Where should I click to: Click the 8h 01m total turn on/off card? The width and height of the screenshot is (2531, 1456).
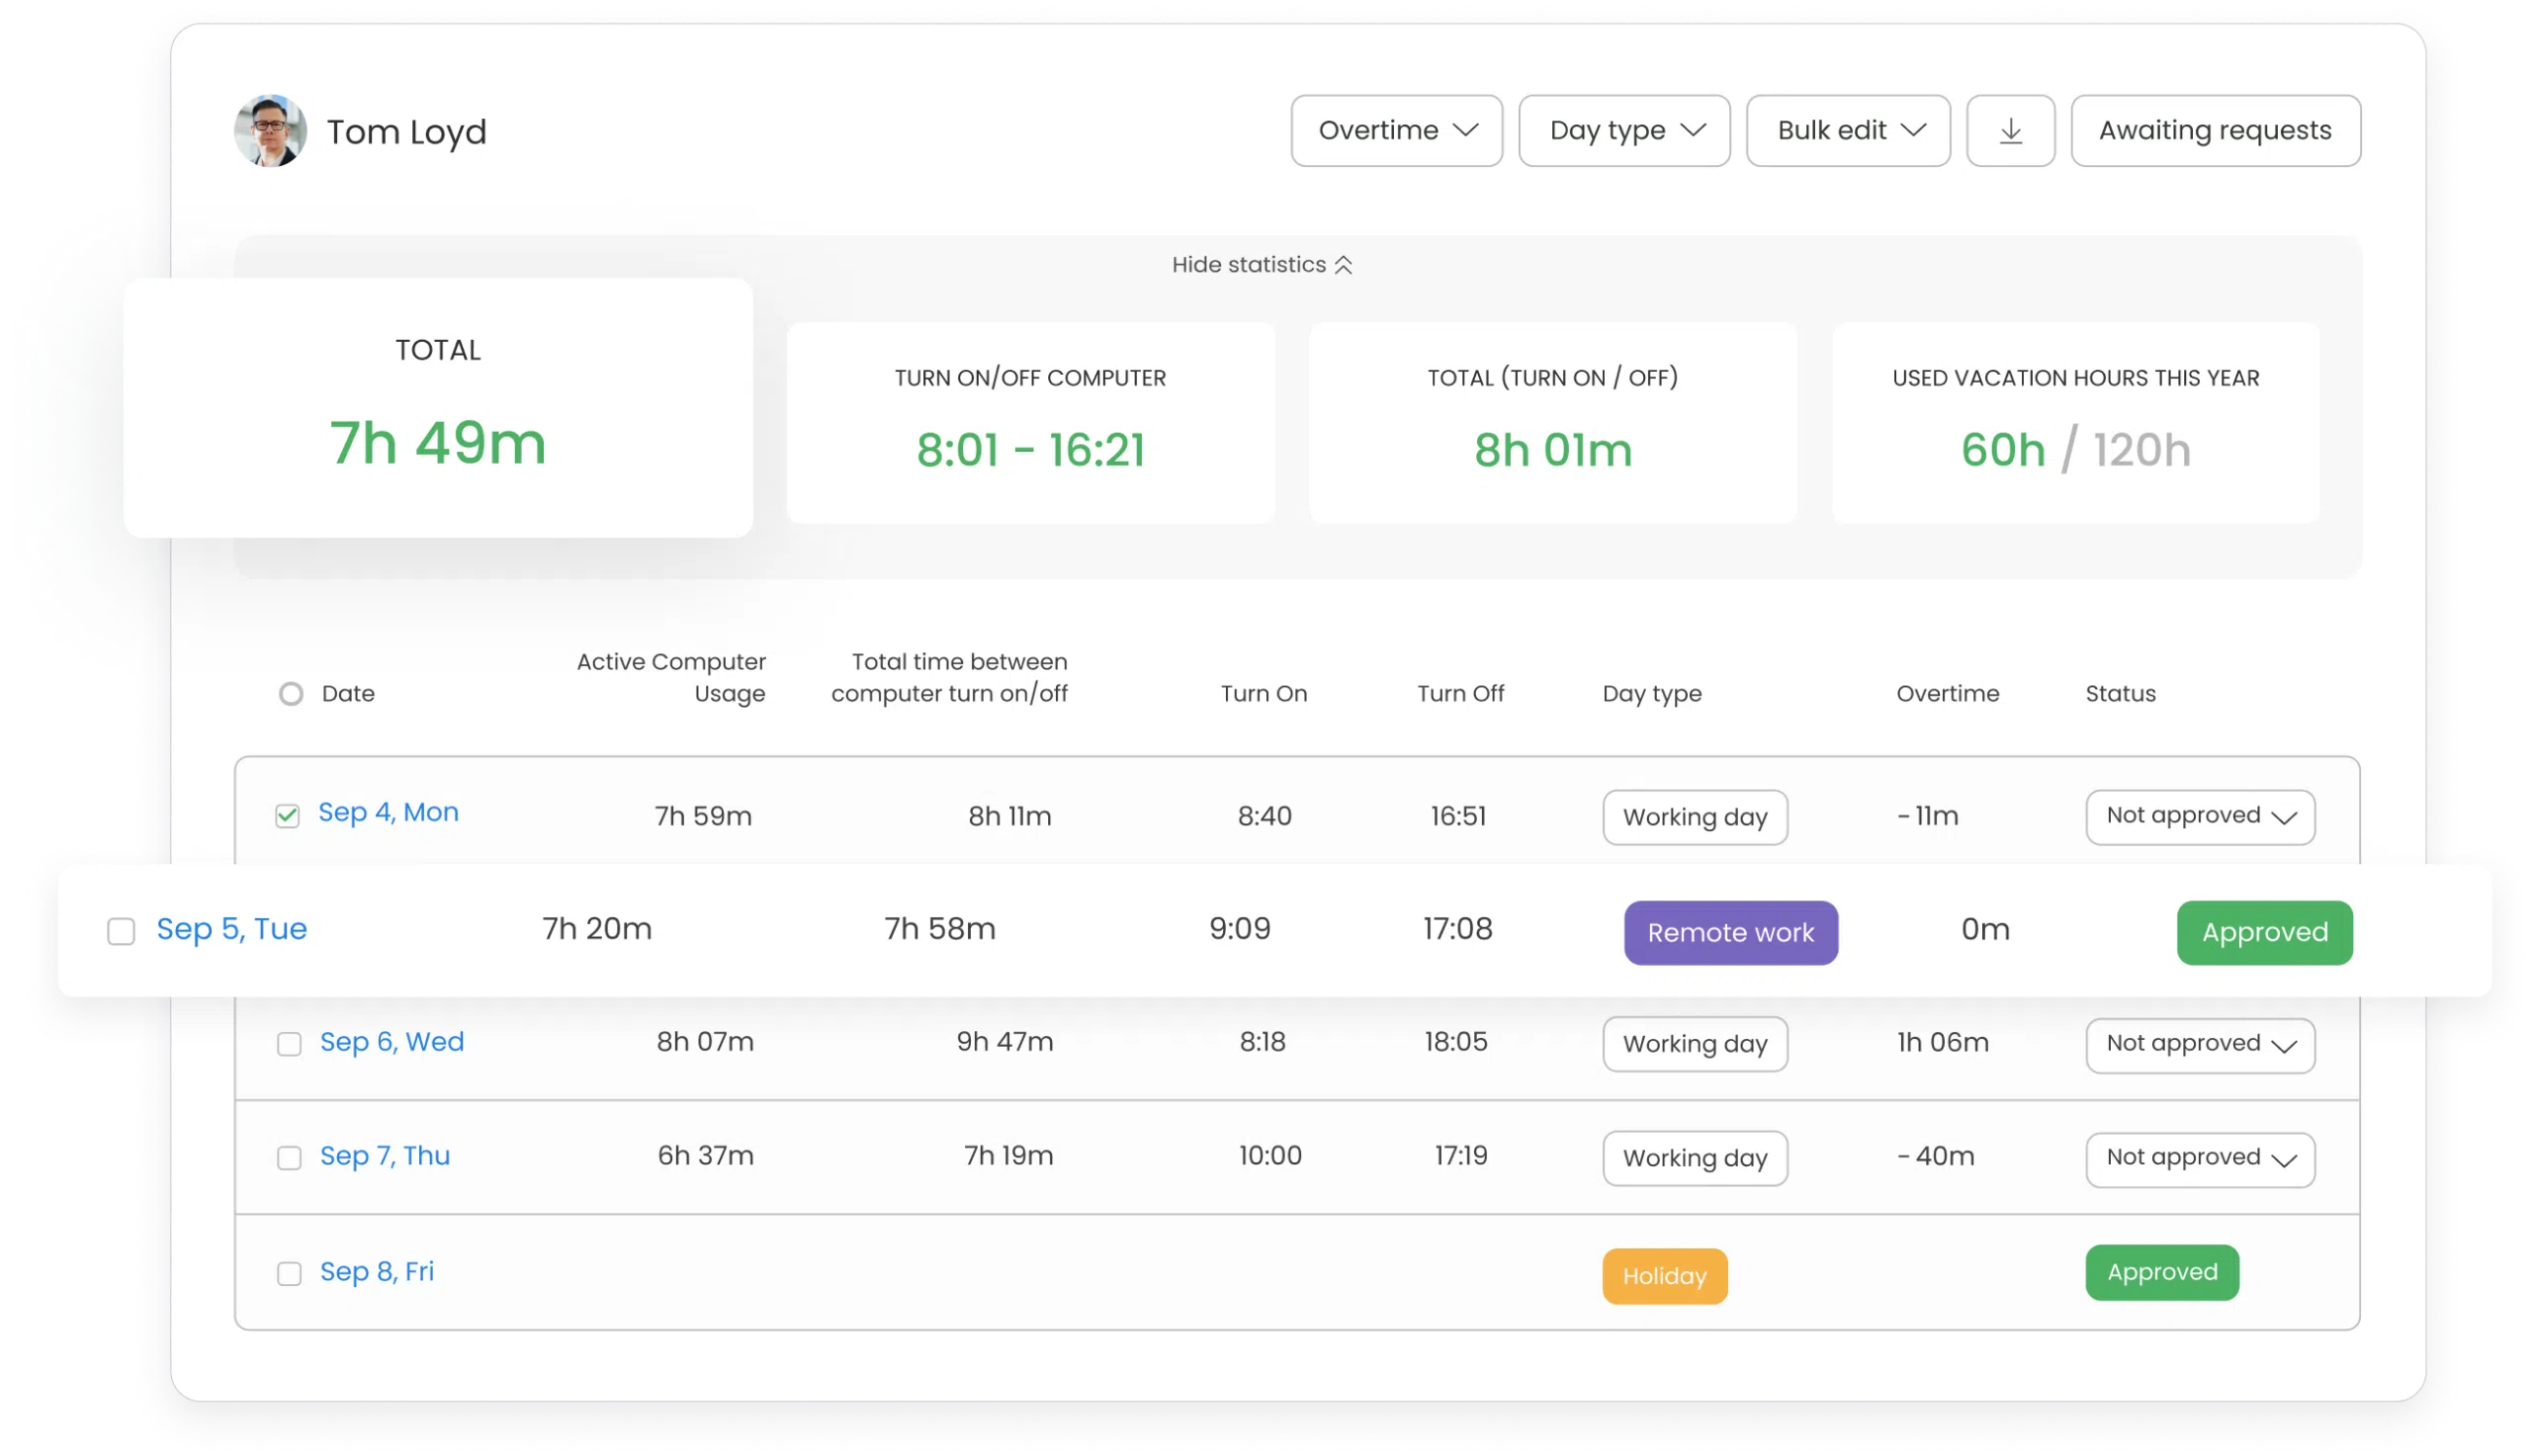coord(1552,422)
